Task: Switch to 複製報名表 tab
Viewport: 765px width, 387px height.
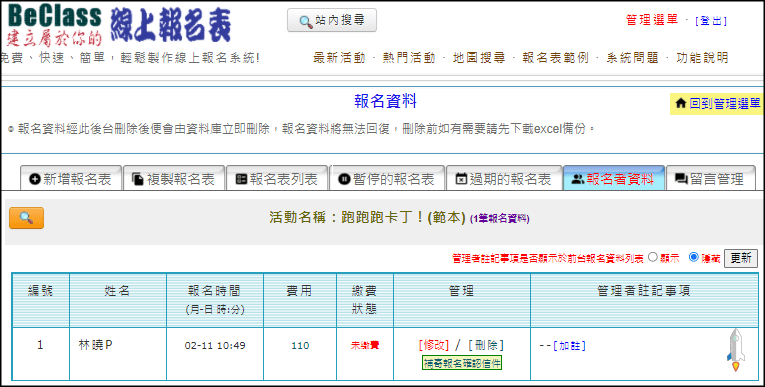Action: tap(174, 179)
